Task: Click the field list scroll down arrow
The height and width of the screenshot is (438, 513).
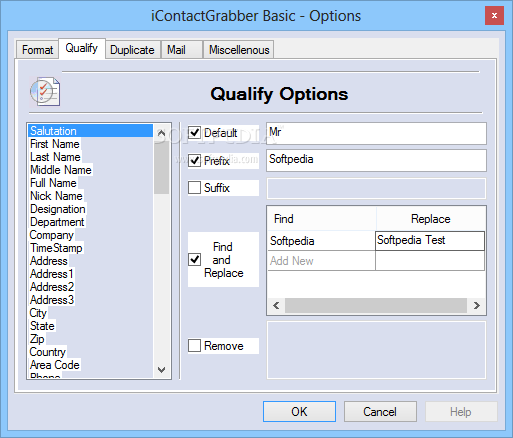Action: [162, 370]
